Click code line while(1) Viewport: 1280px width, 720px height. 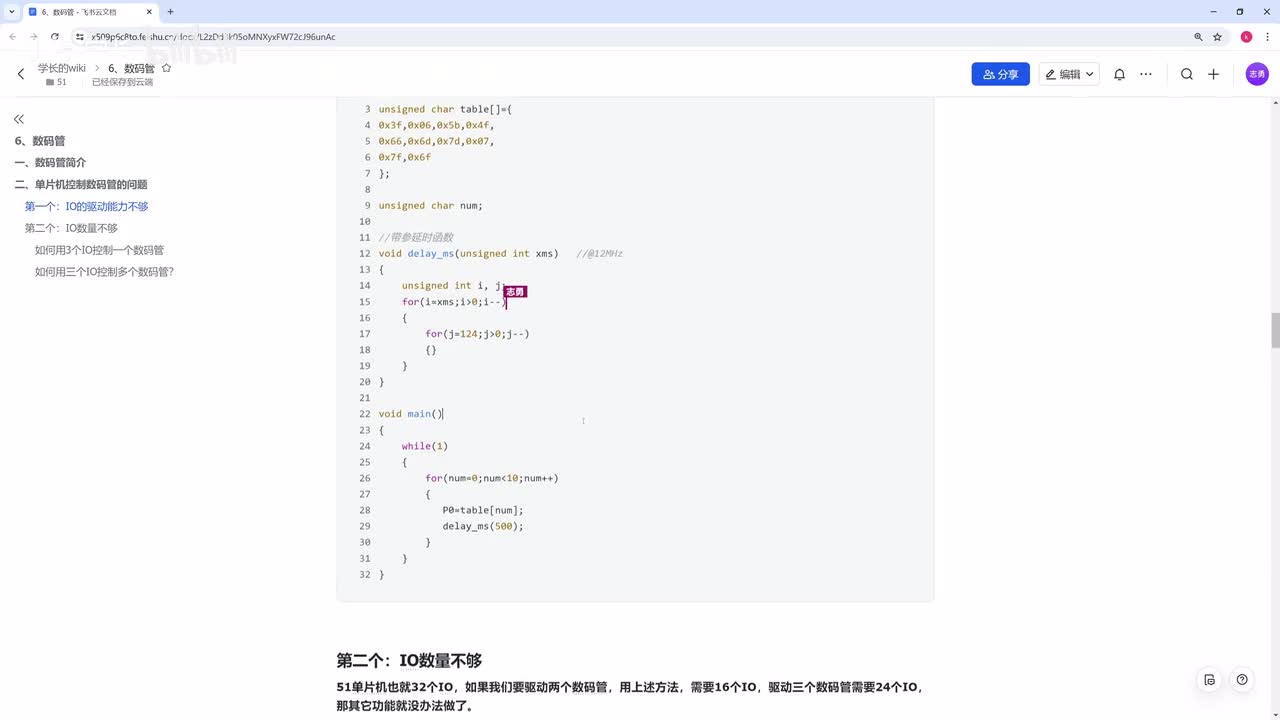coord(425,446)
